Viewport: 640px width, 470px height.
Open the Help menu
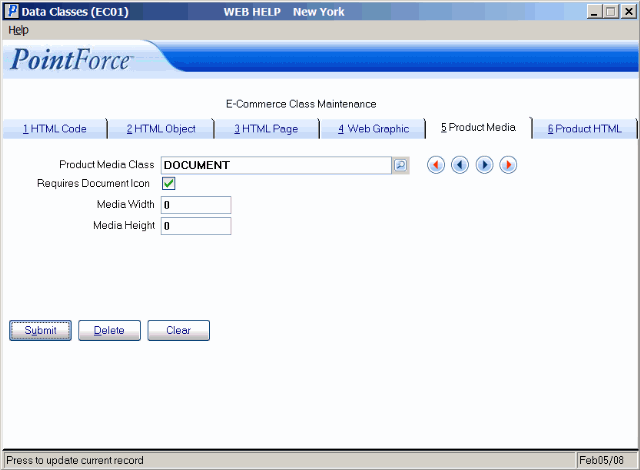tap(18, 30)
